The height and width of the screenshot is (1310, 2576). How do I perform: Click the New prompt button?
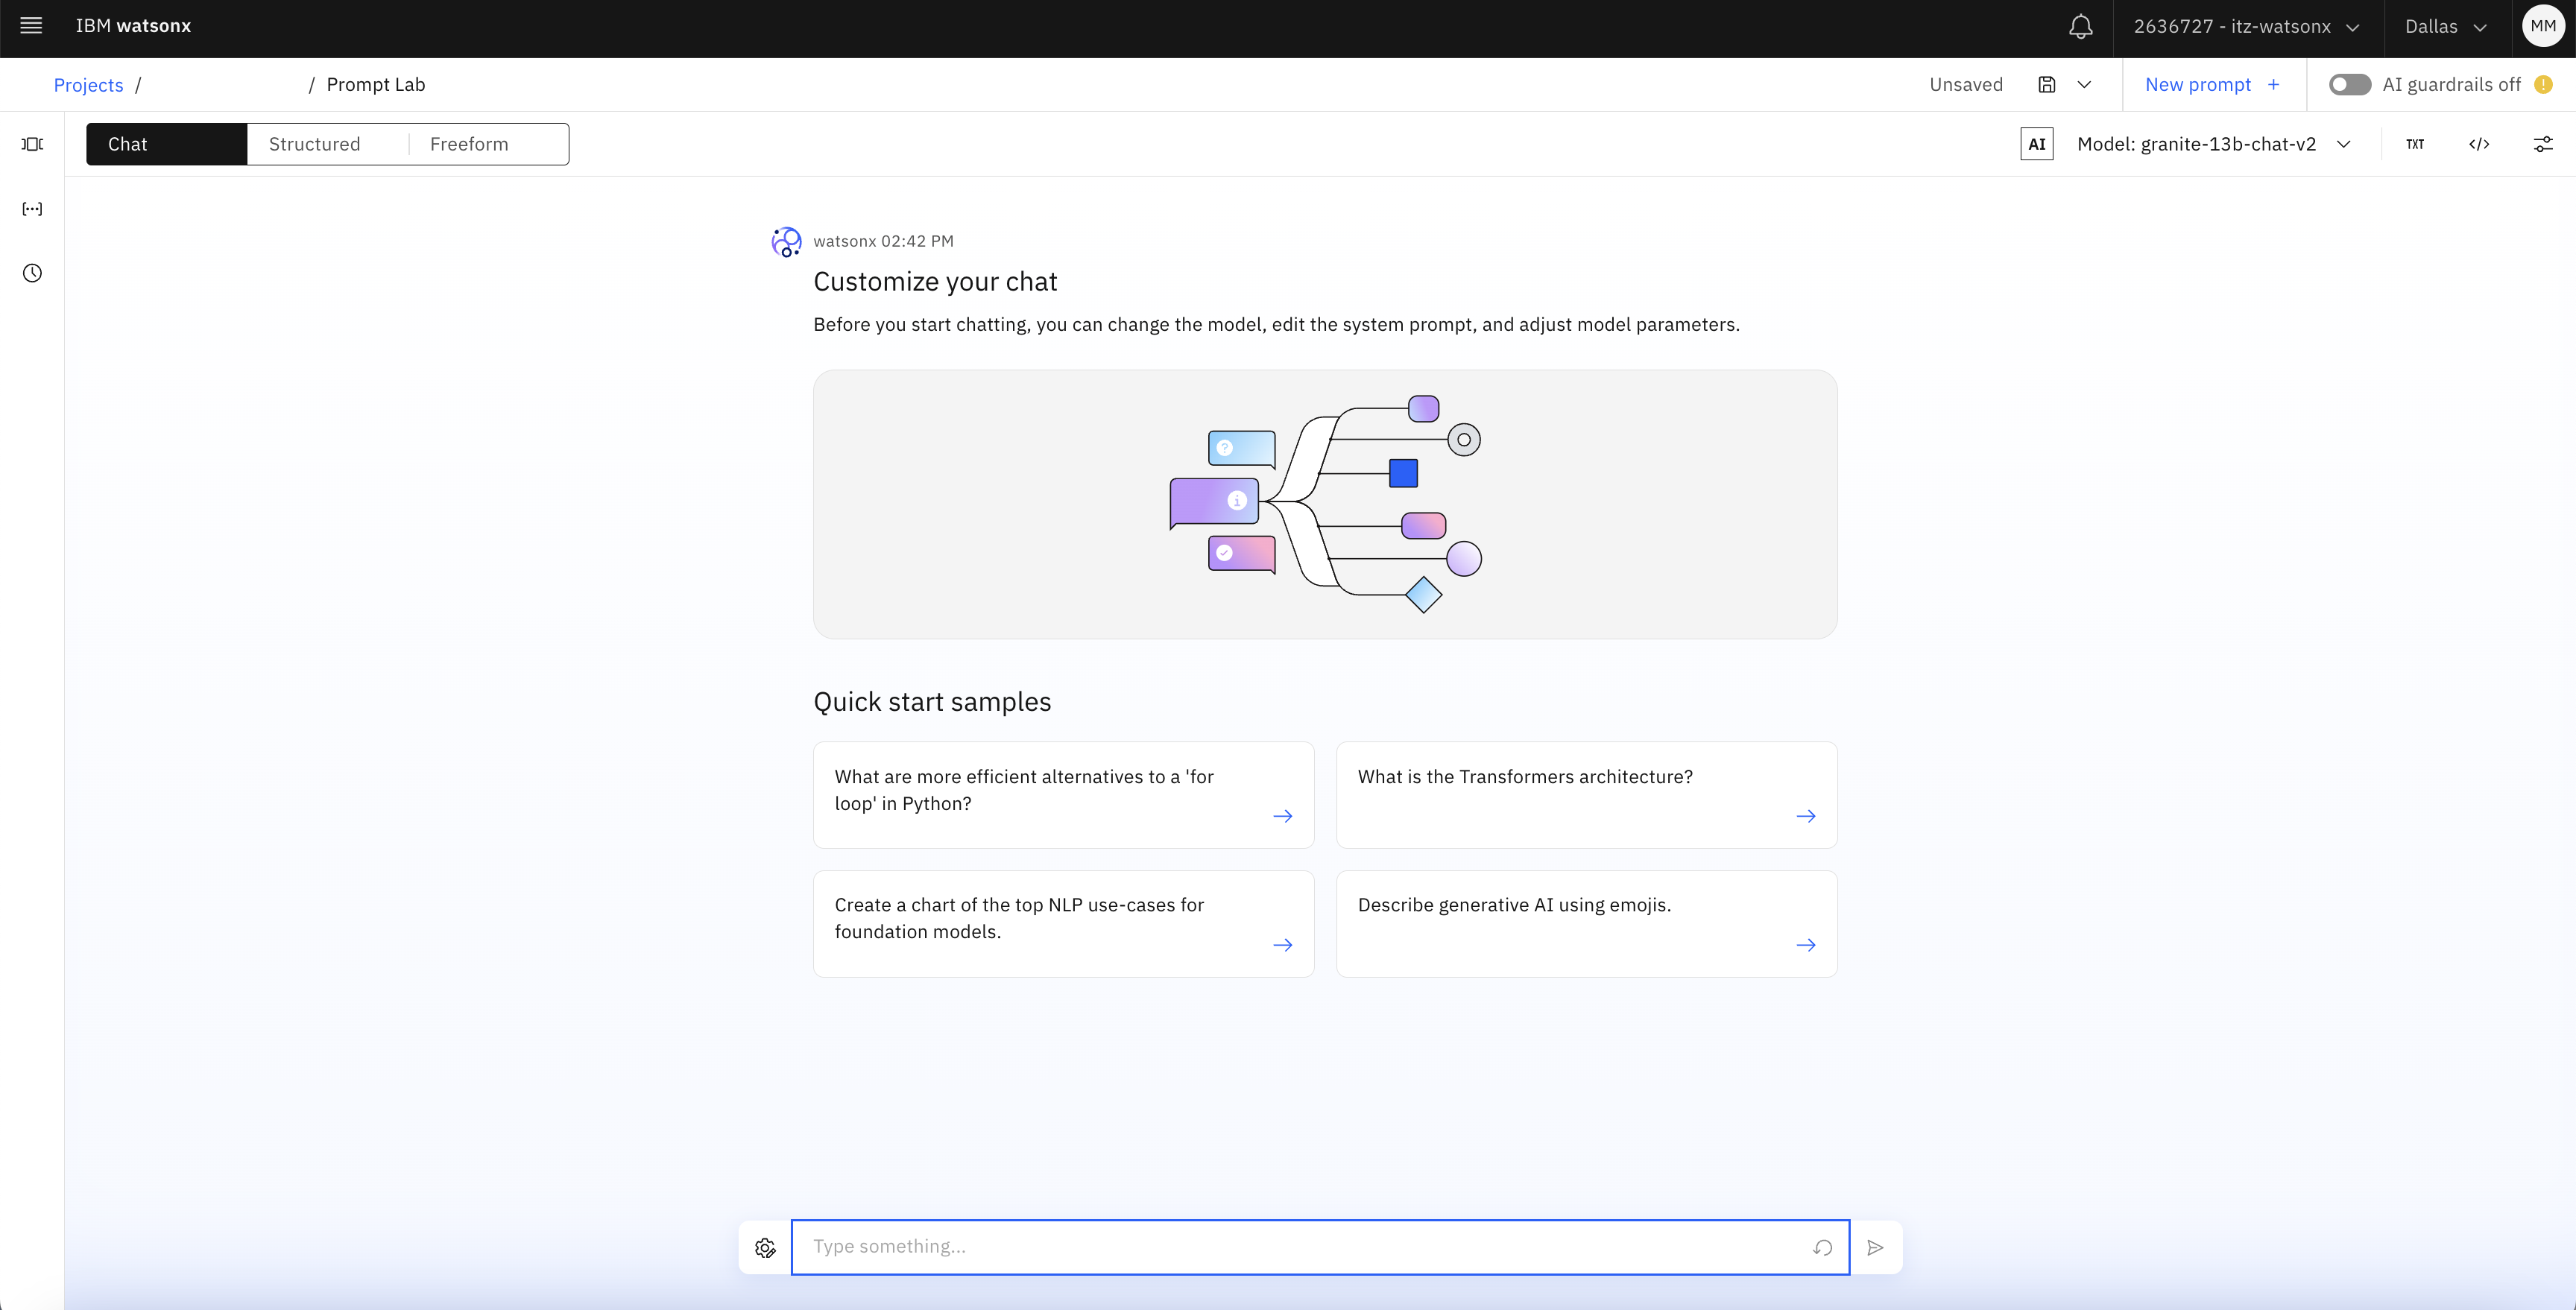coord(2210,83)
